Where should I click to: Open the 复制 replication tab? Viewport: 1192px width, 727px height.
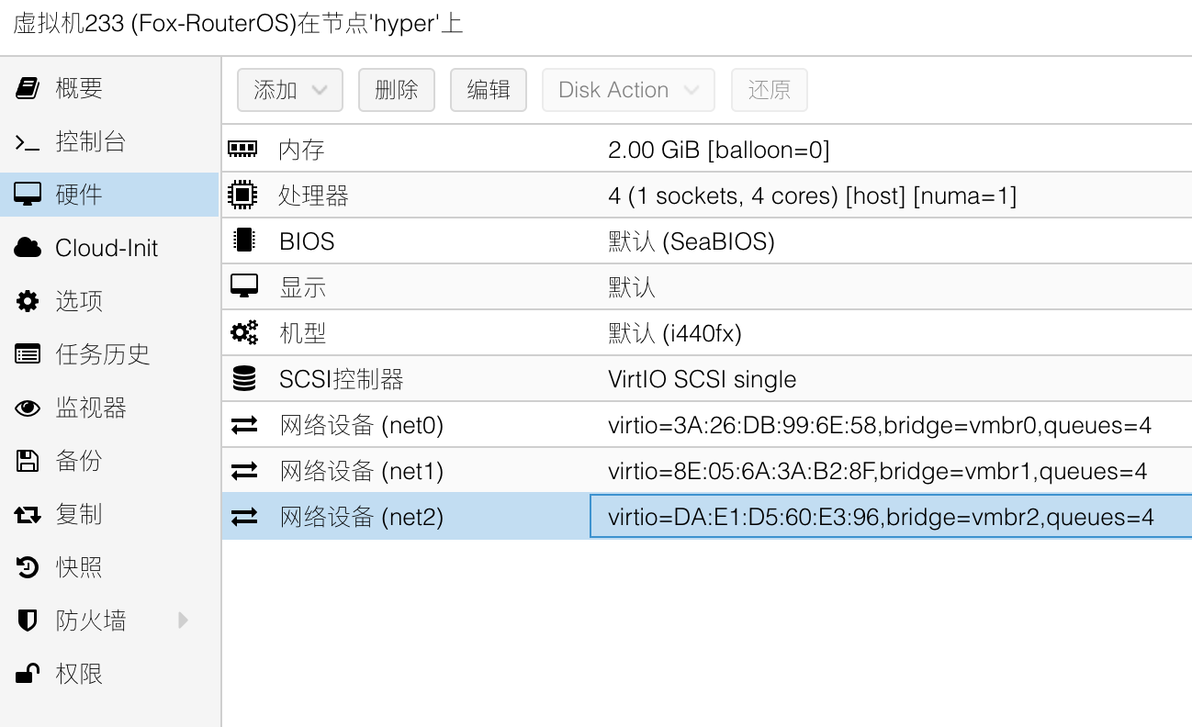click(x=79, y=514)
